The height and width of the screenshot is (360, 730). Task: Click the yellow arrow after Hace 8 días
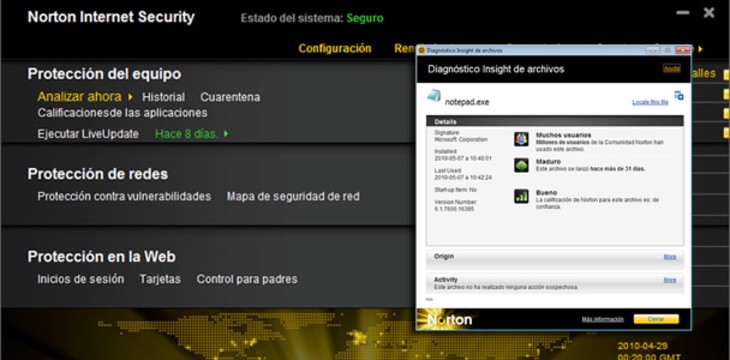coord(226,134)
